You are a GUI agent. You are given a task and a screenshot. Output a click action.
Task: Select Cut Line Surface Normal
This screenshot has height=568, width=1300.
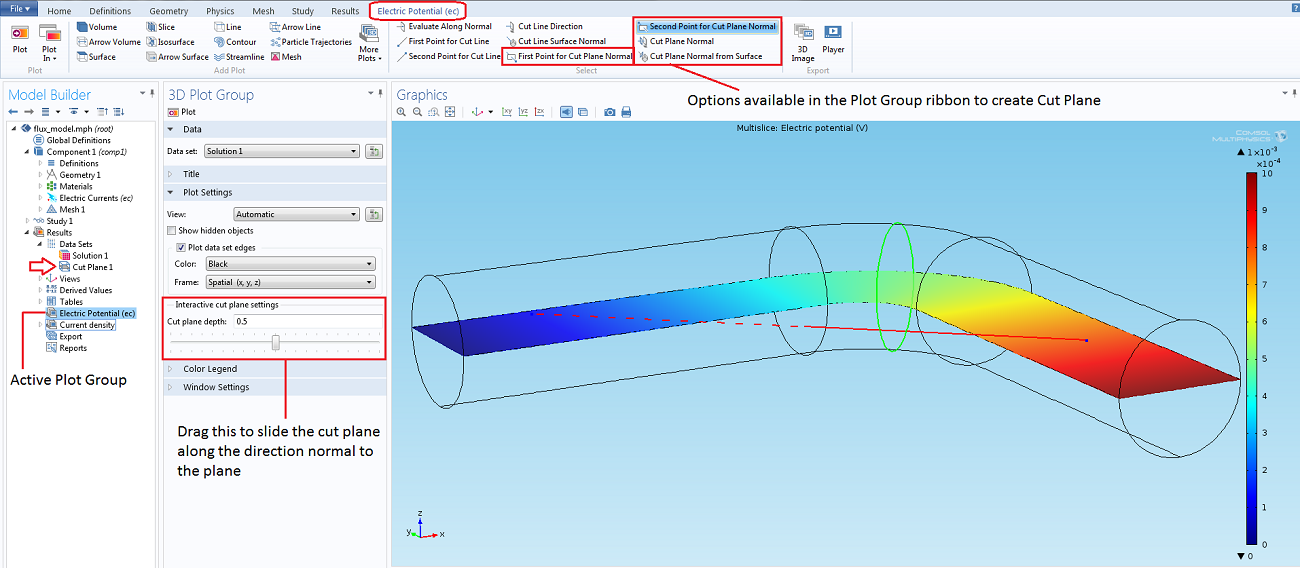pyautogui.click(x=555, y=41)
